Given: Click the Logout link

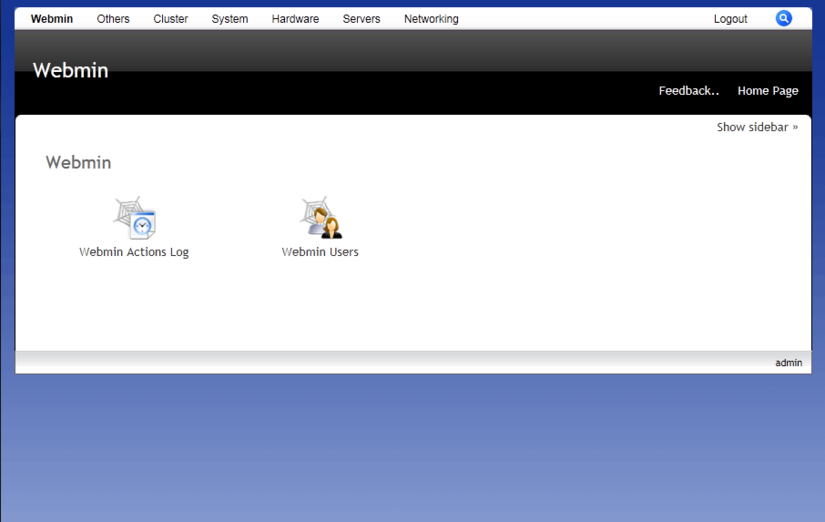Looking at the screenshot, I should [x=730, y=19].
